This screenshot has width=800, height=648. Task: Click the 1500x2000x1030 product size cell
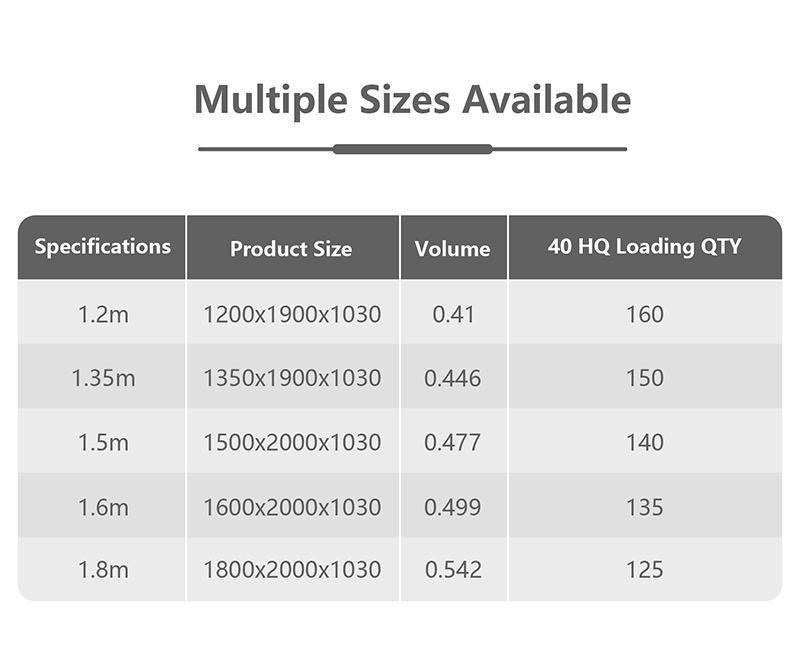(292, 442)
